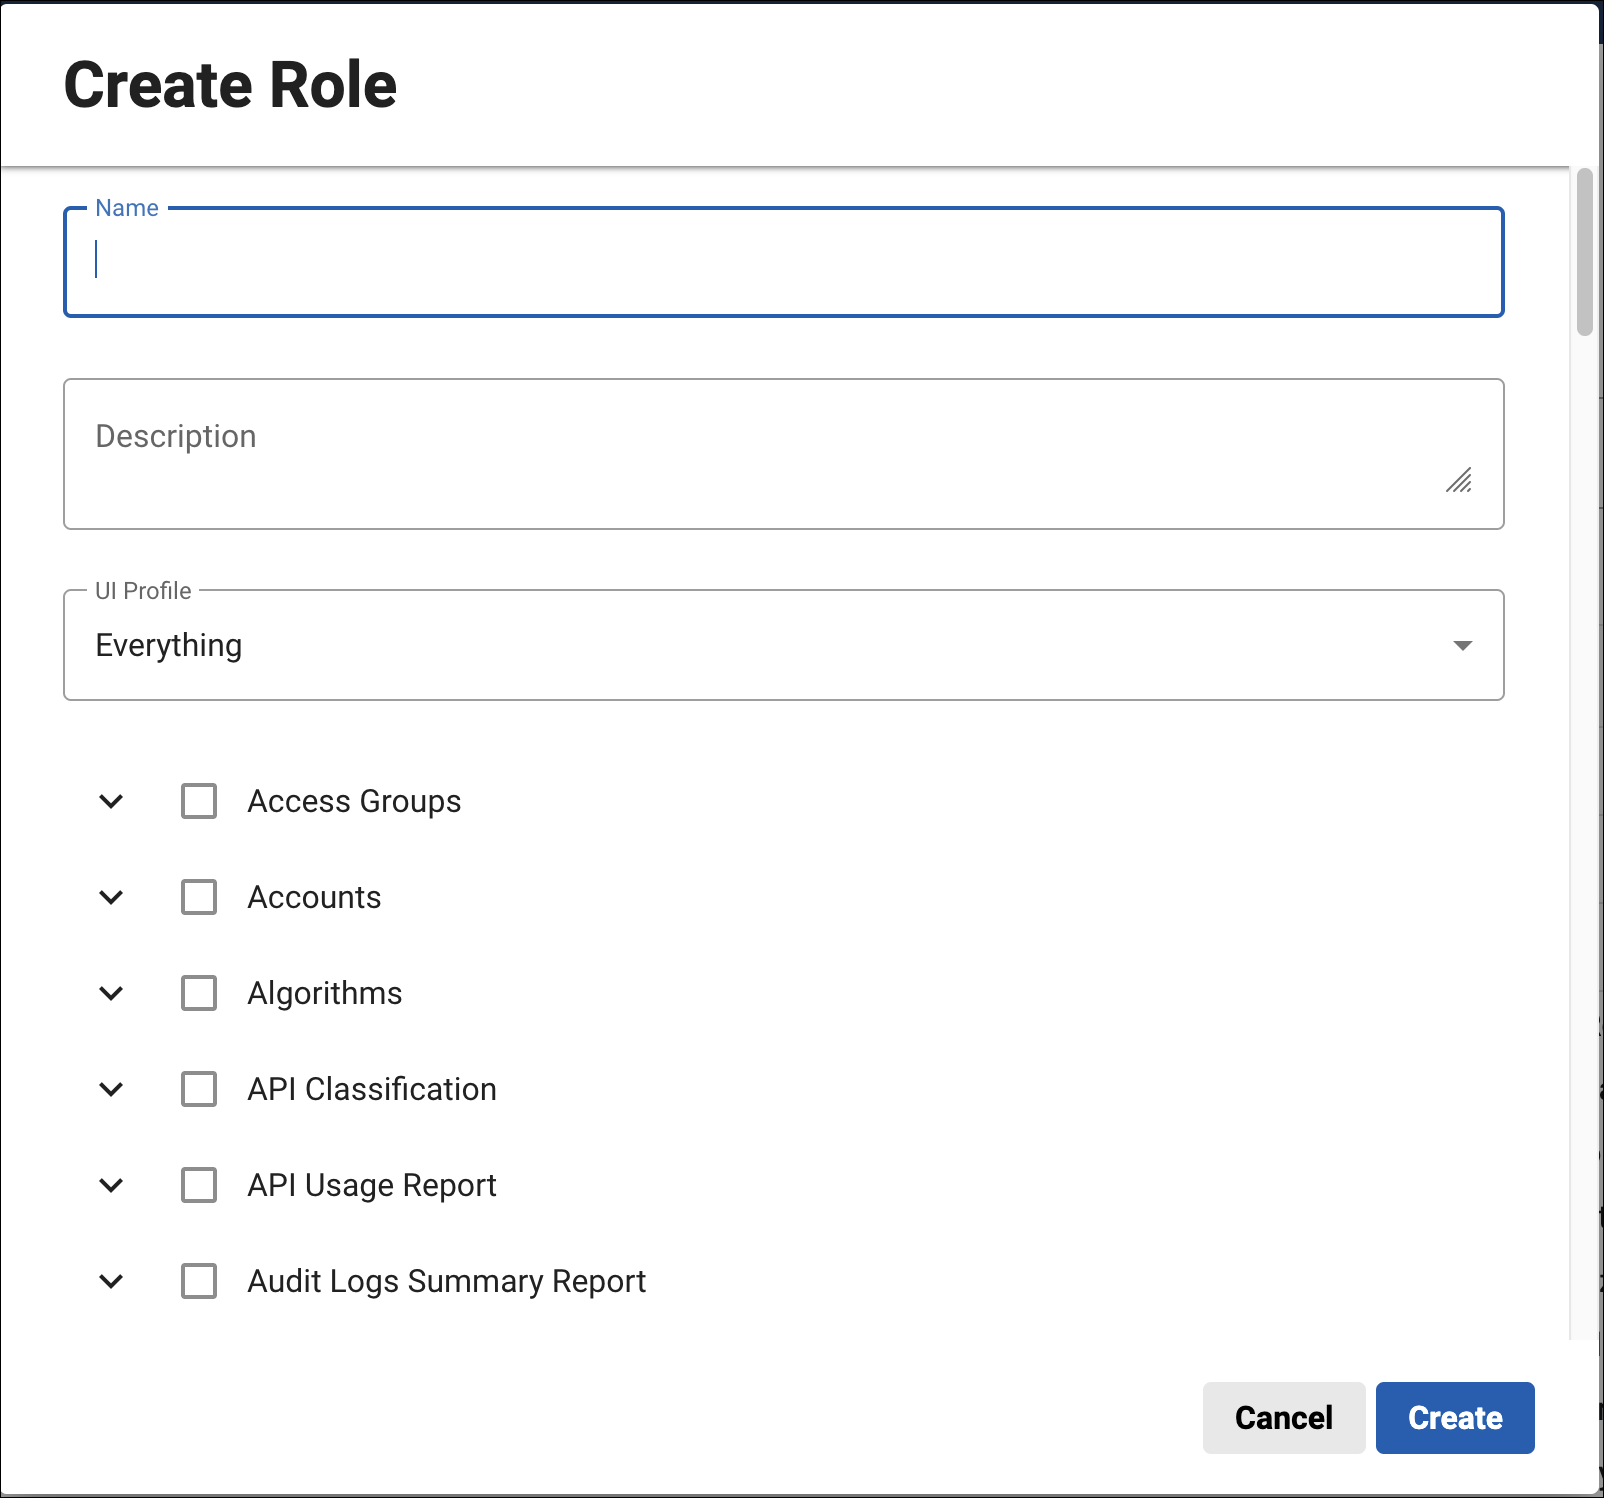1604x1498 pixels.
Task: Check the API Usage Report checkbox
Action: [x=199, y=1185]
